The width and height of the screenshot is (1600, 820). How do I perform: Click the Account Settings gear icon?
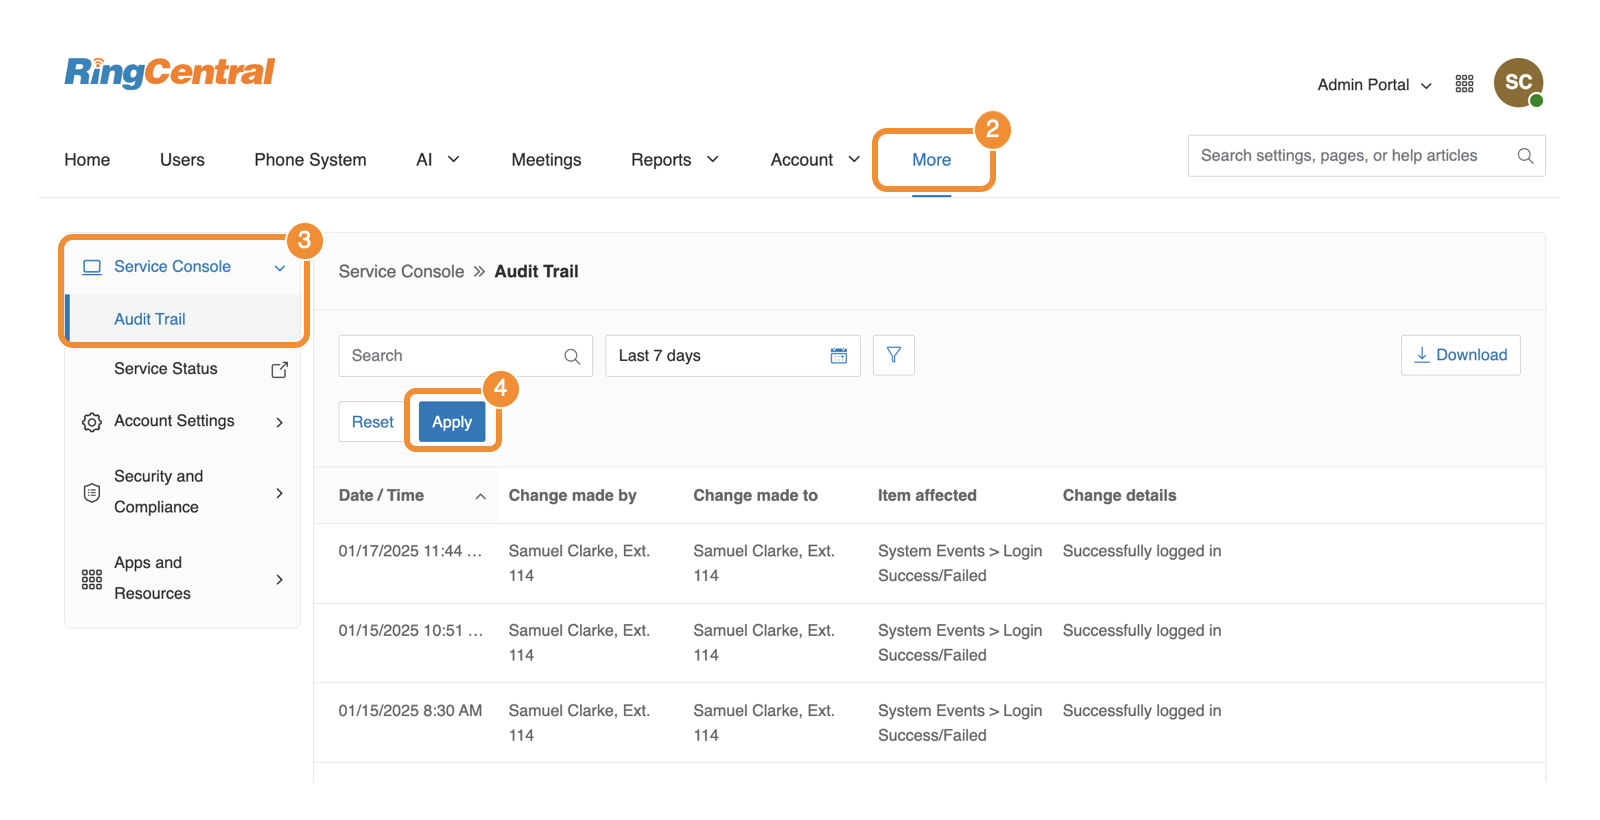pyautogui.click(x=92, y=422)
